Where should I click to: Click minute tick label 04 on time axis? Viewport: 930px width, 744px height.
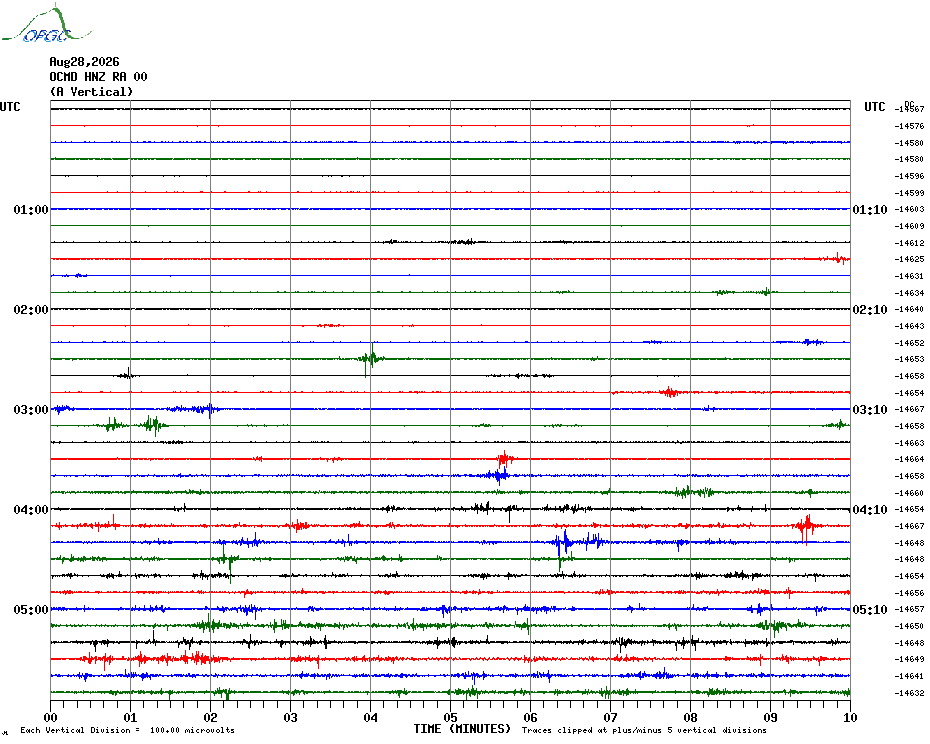click(371, 717)
